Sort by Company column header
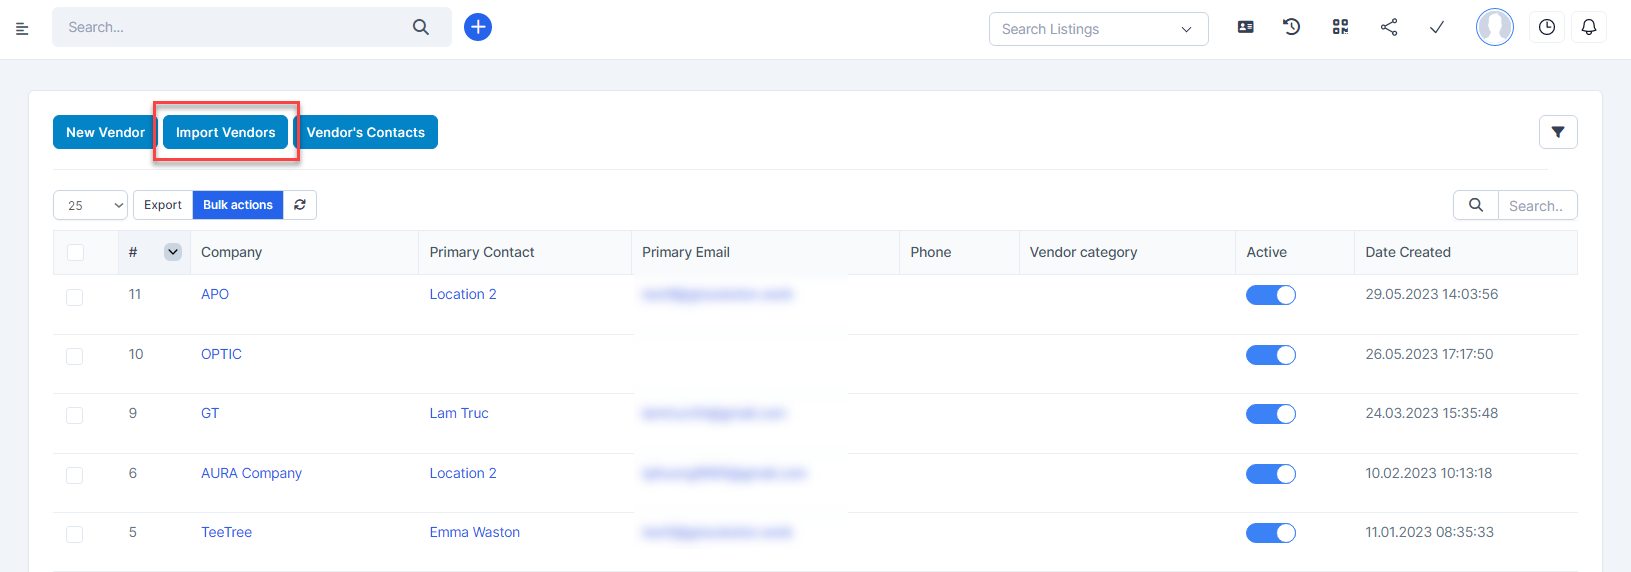 pos(231,252)
